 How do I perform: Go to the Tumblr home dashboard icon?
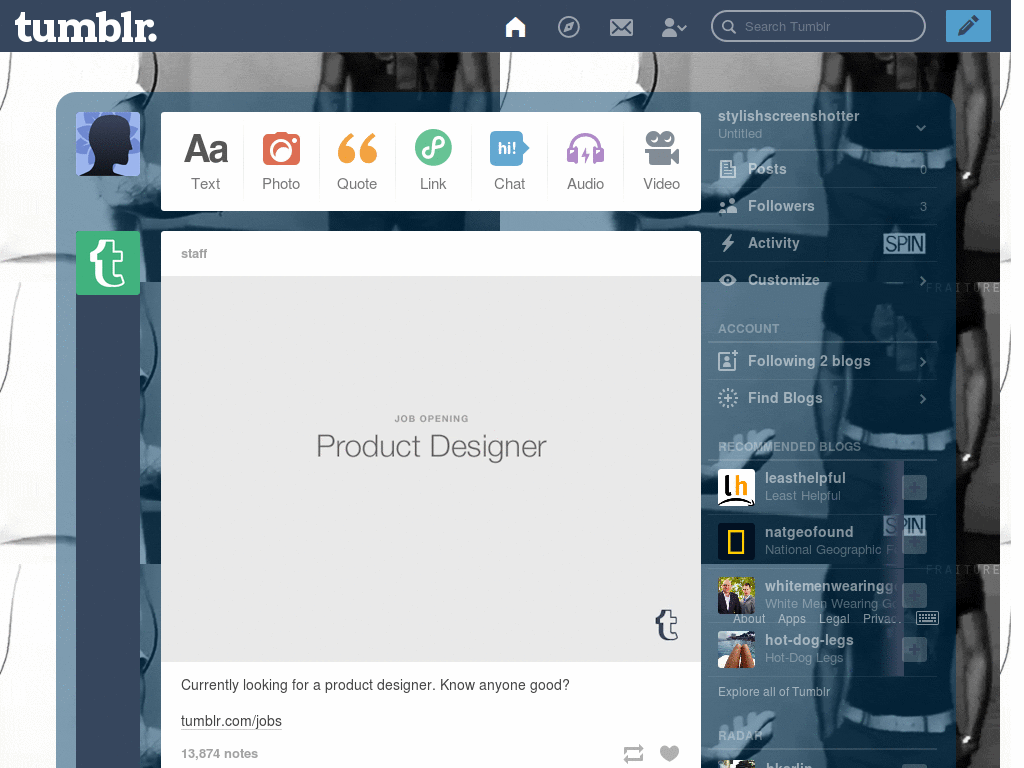pos(515,27)
